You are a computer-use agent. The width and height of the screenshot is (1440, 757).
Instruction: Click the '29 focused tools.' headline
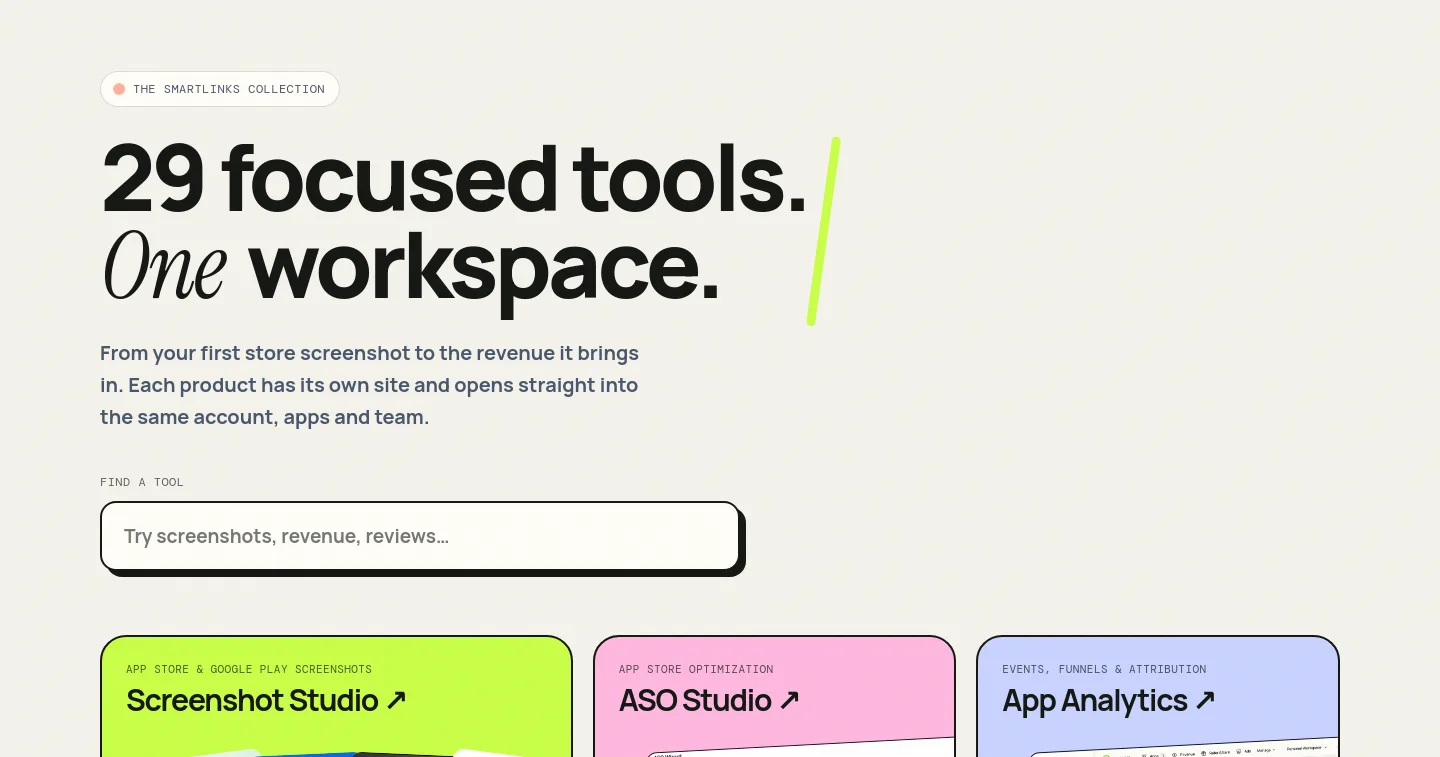pos(454,179)
